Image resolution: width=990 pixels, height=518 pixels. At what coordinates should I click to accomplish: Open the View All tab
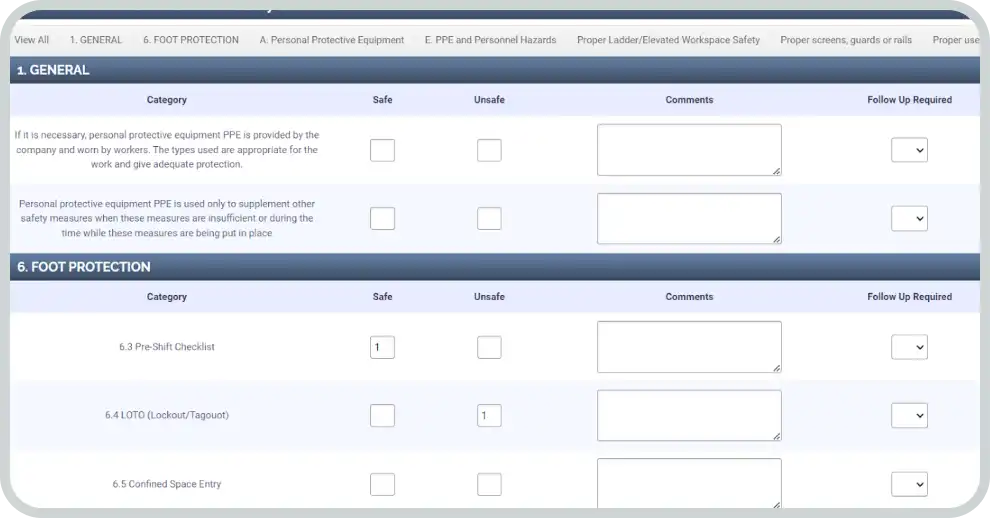click(x=32, y=40)
